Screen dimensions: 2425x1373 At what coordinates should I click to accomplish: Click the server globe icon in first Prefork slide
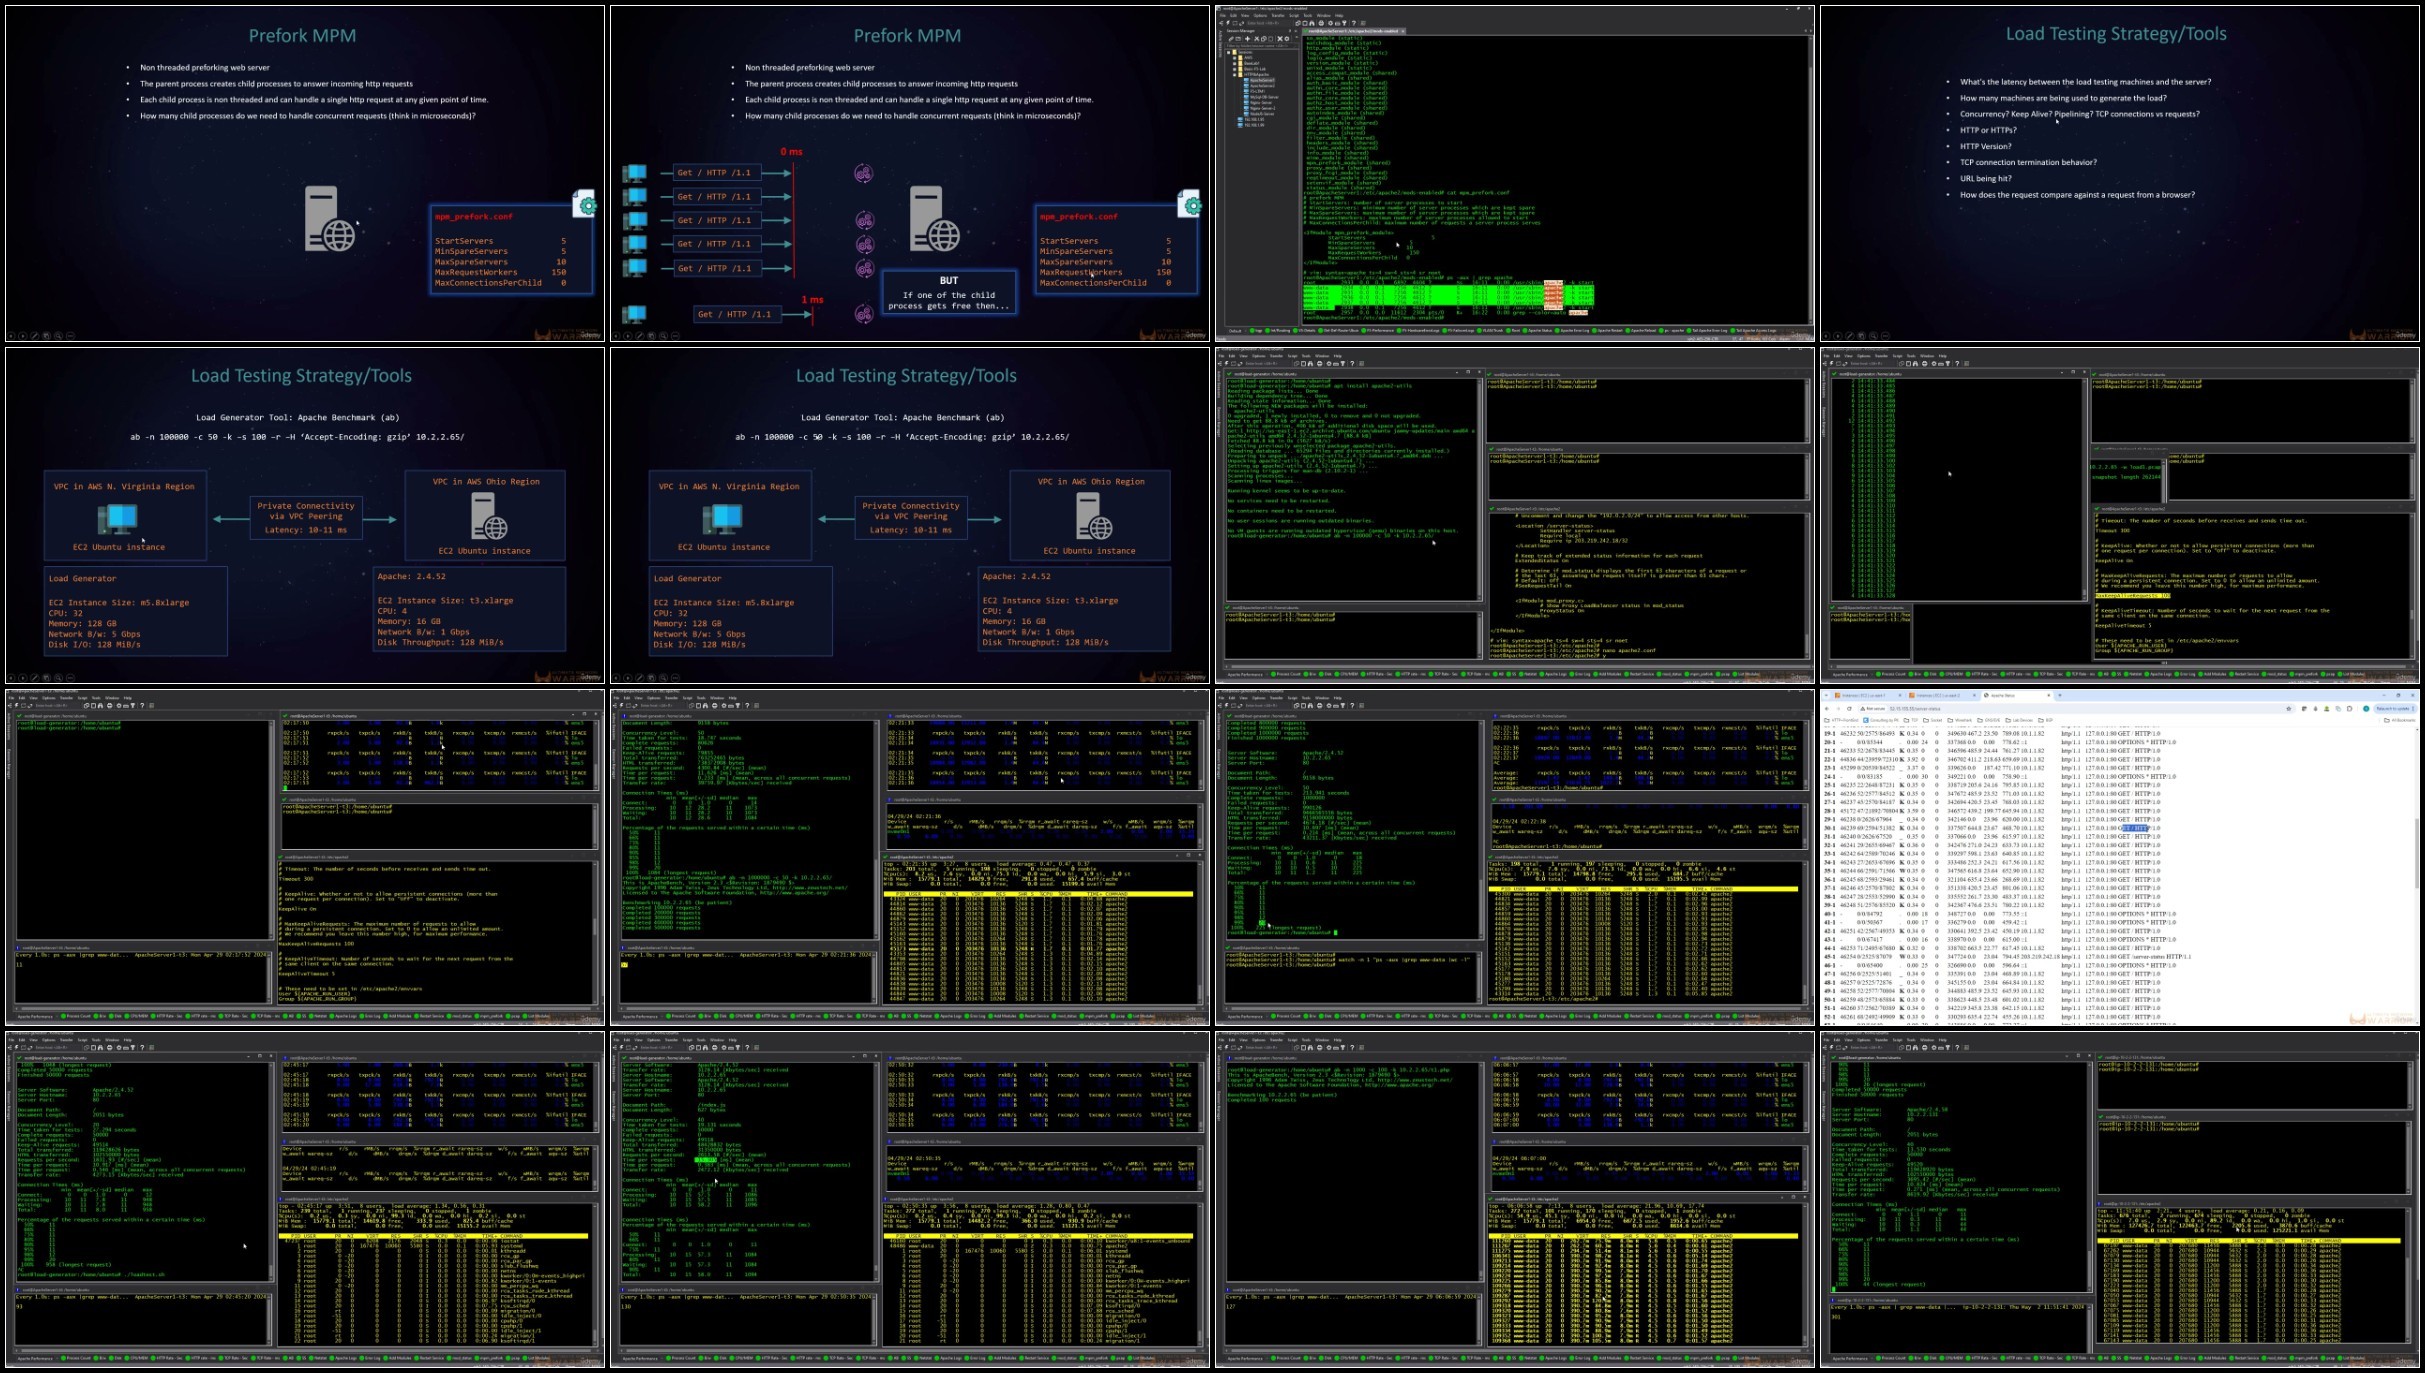330,218
